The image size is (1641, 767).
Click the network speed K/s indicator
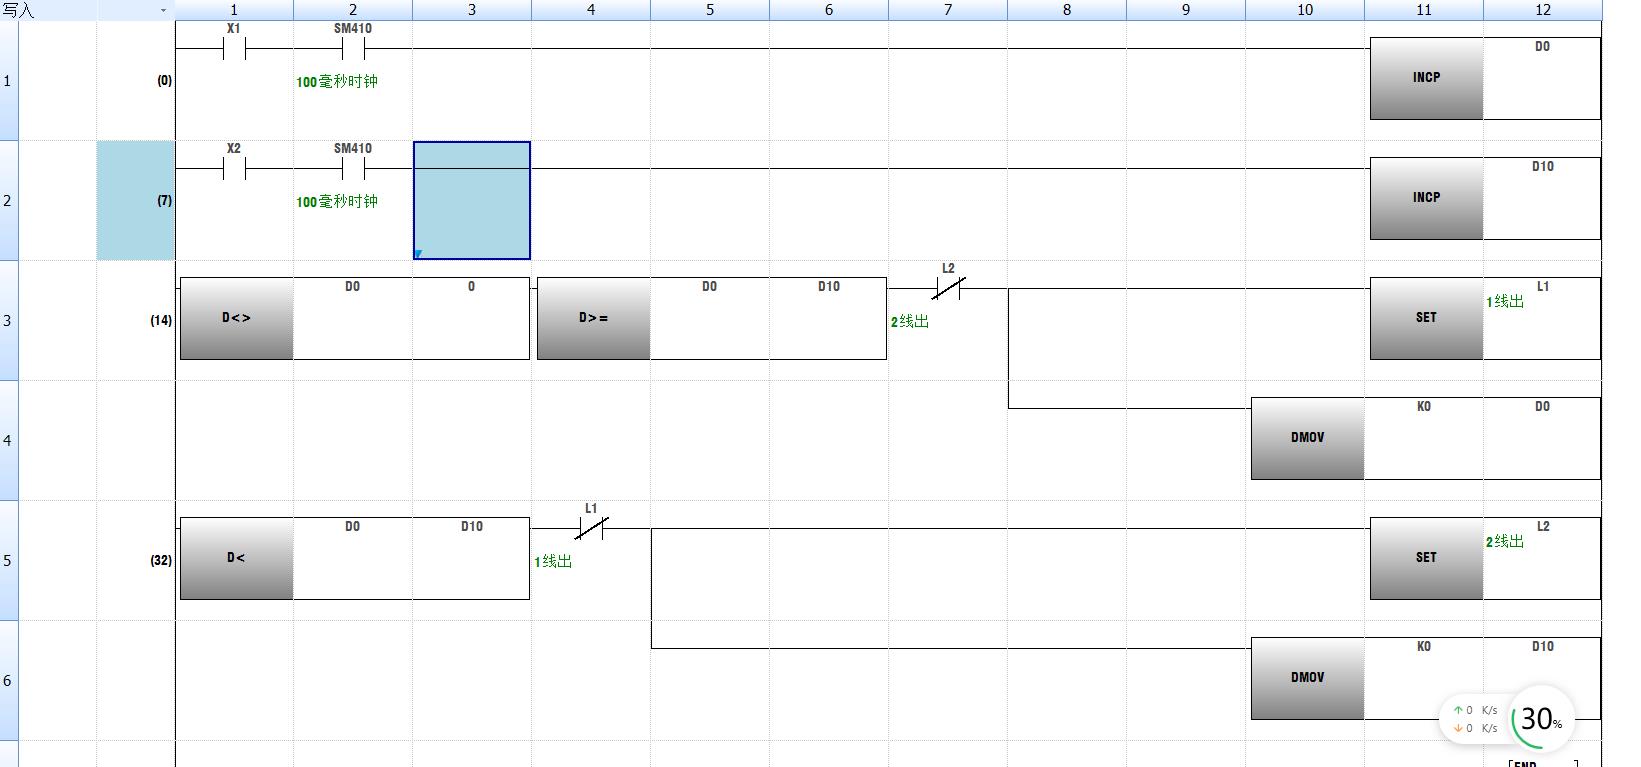pyautogui.click(x=1475, y=719)
